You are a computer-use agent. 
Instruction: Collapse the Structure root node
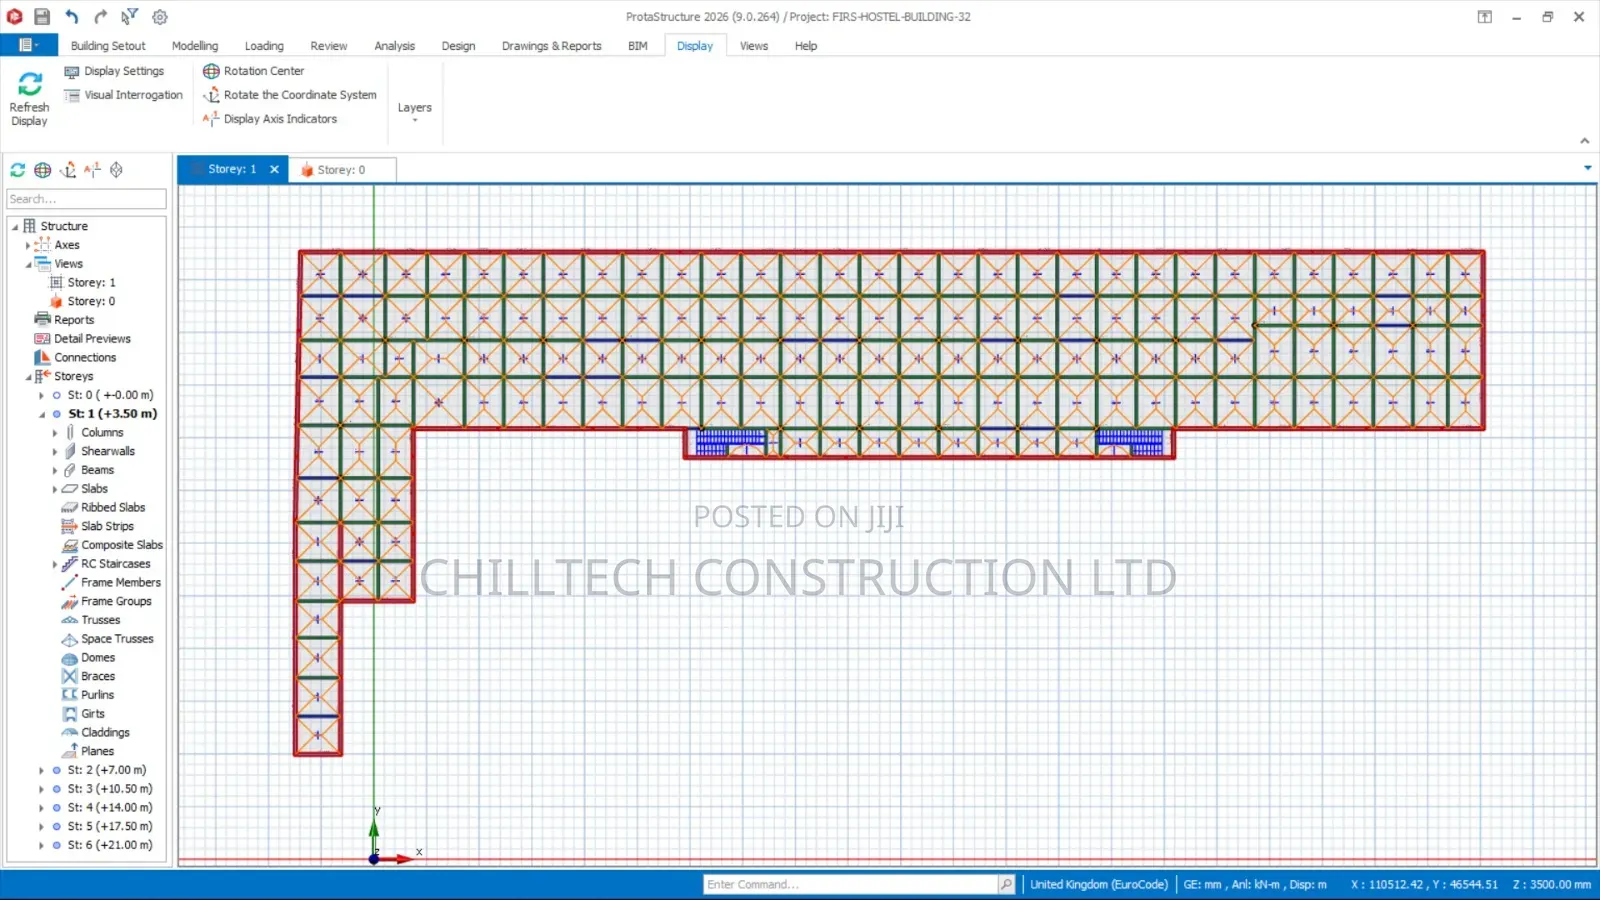tap(15, 227)
